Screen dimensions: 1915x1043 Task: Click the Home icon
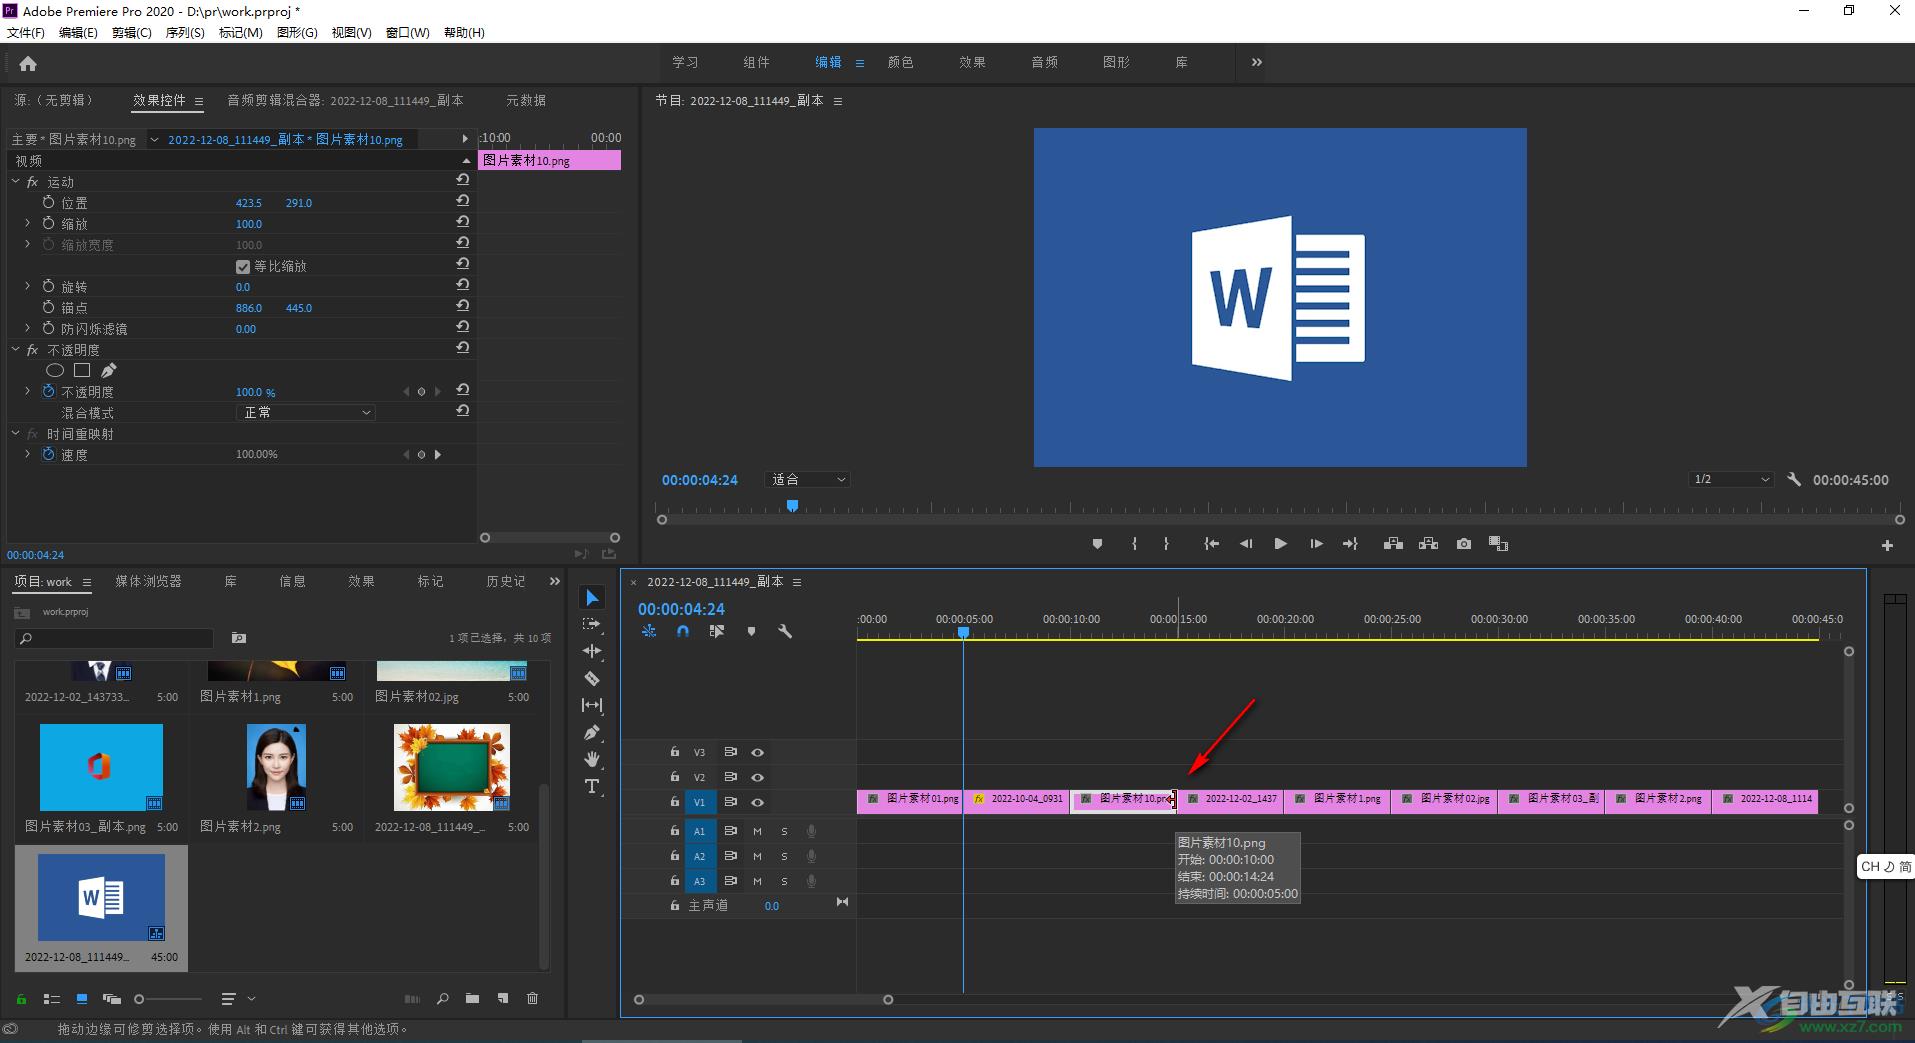coord(28,64)
